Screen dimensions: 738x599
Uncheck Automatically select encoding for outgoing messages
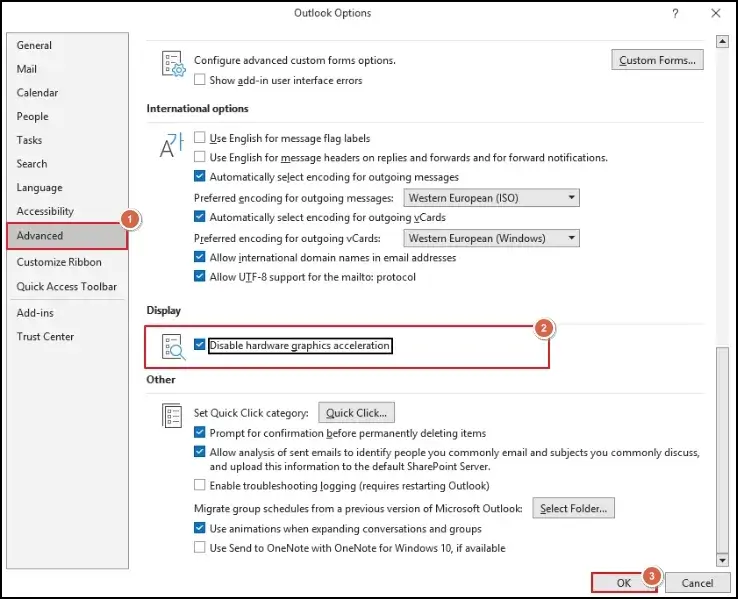pos(200,176)
